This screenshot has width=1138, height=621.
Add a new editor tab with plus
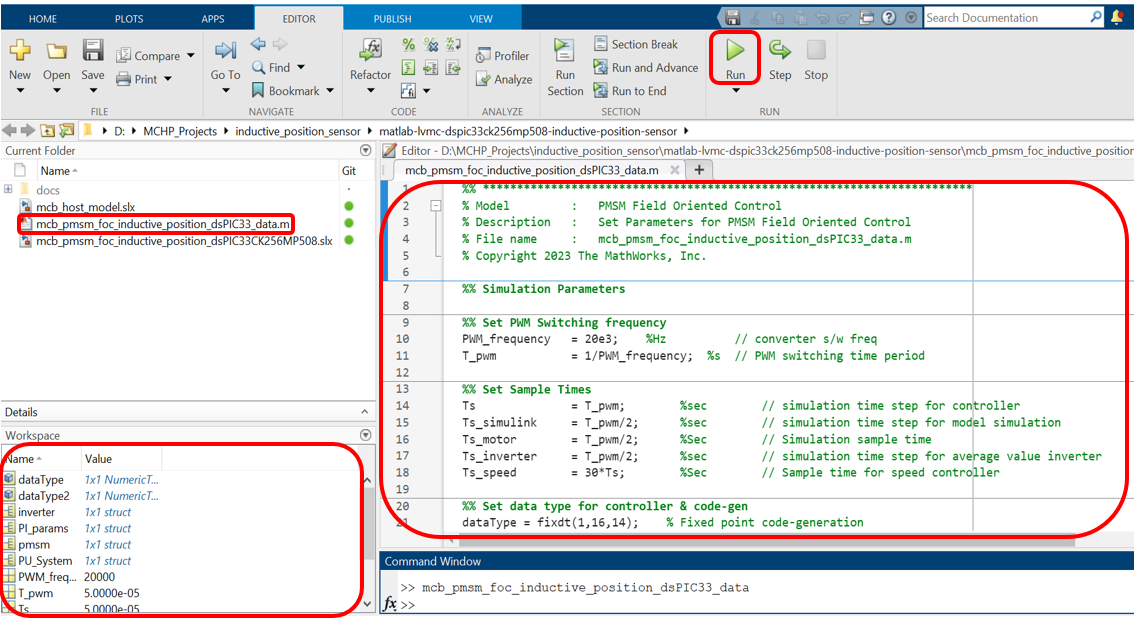click(x=699, y=170)
